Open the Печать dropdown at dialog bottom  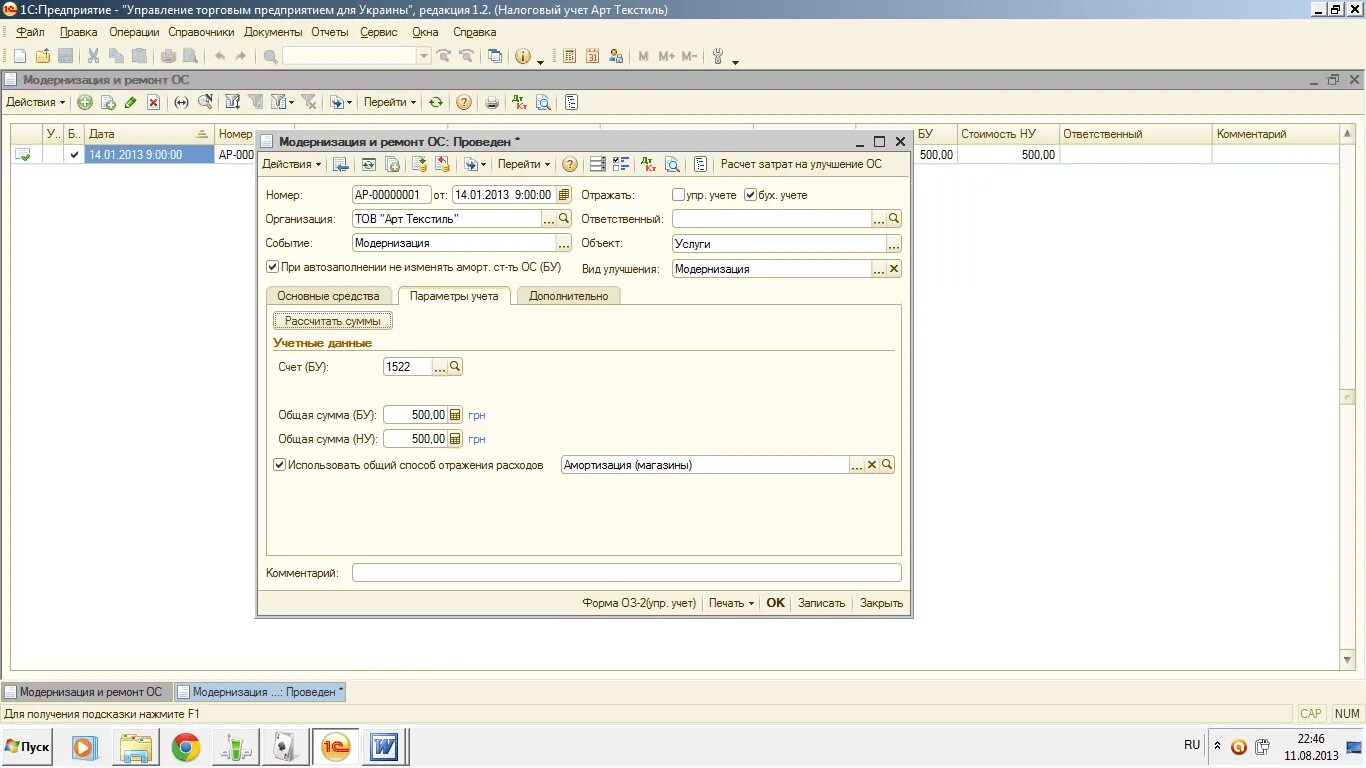pyautogui.click(x=731, y=603)
